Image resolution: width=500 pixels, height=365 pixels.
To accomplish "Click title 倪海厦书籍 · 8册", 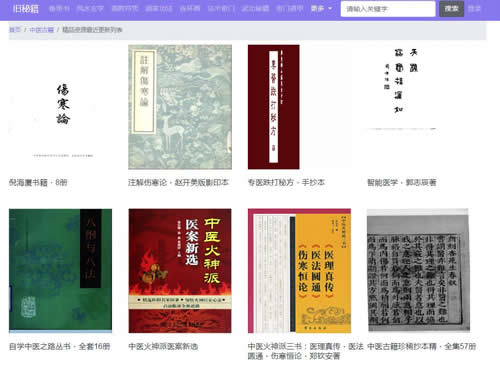I will click(x=38, y=183).
